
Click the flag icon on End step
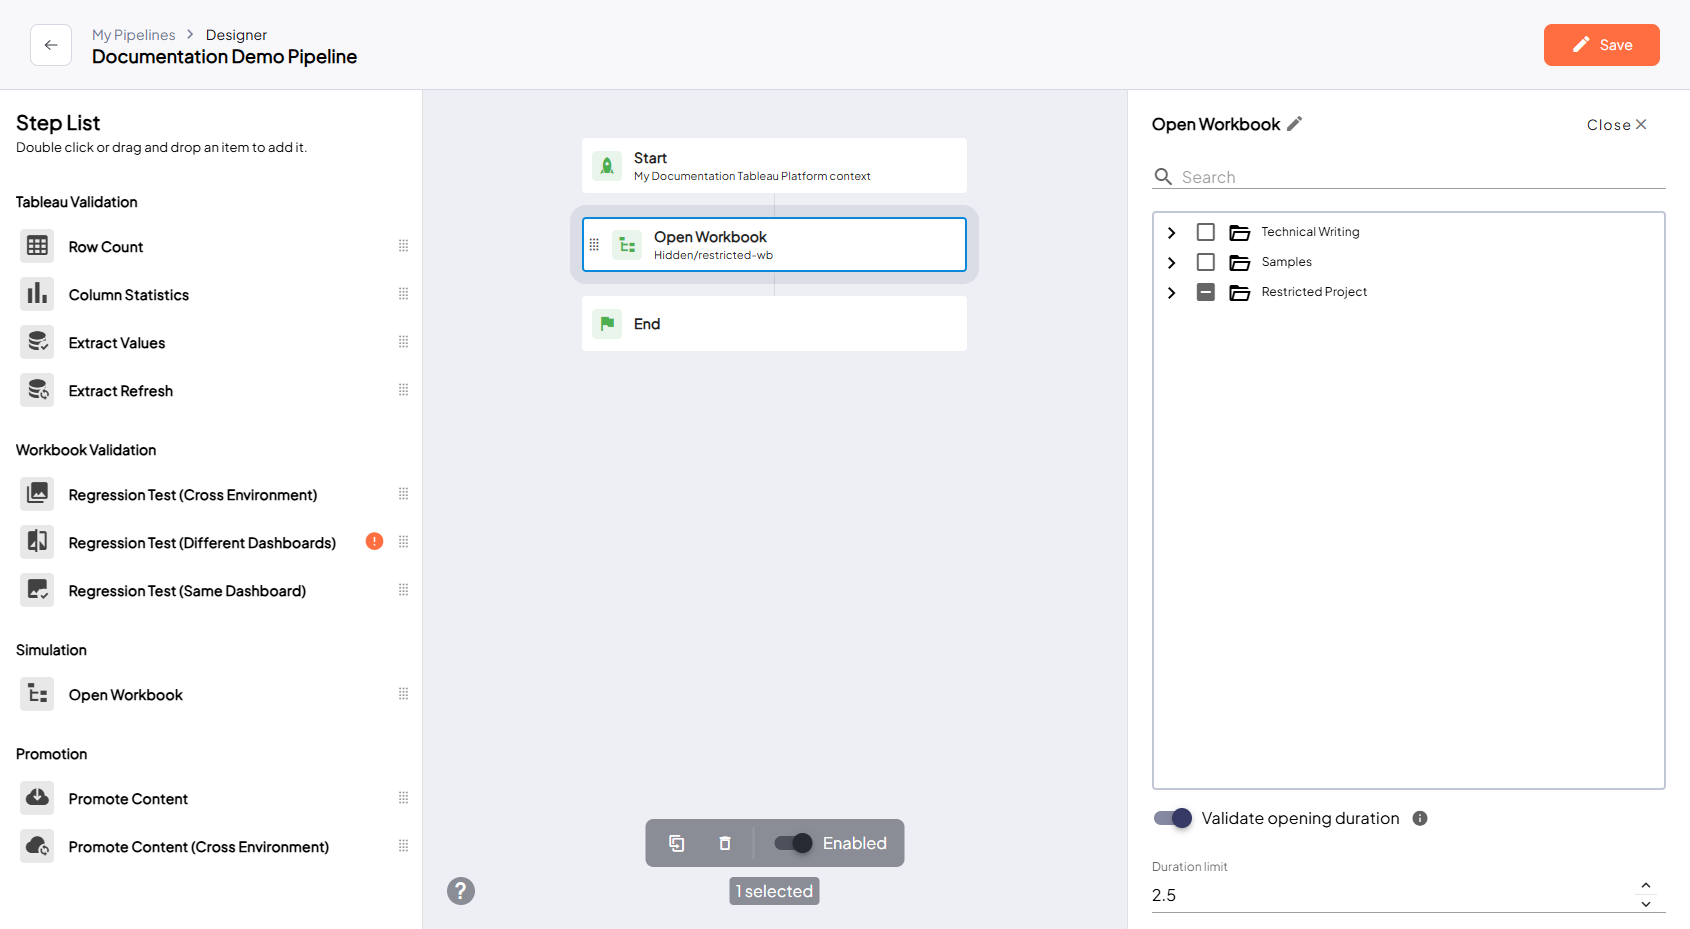(x=607, y=324)
